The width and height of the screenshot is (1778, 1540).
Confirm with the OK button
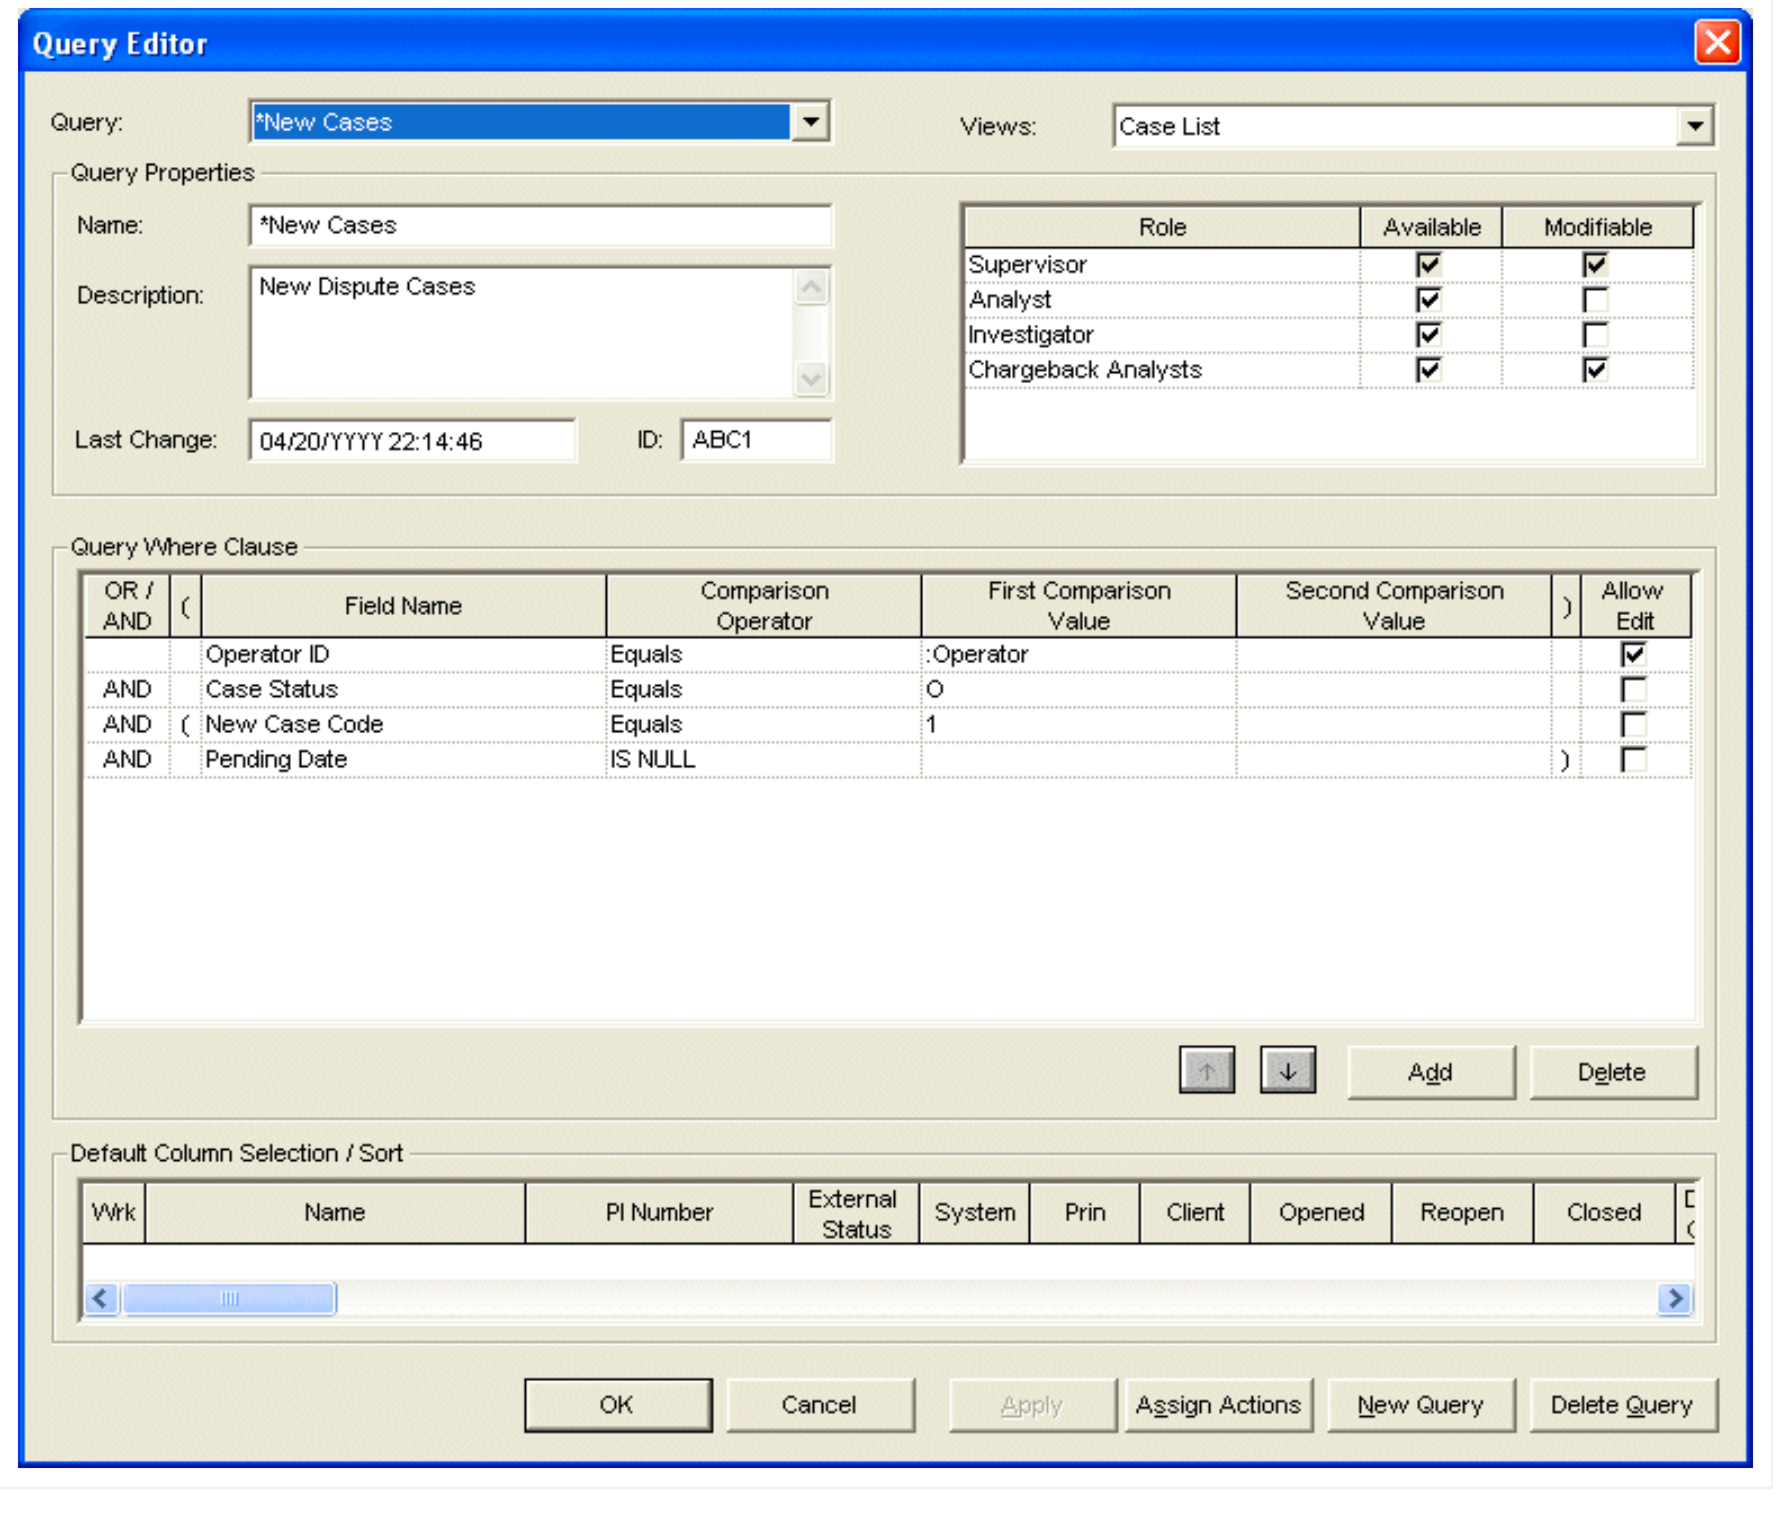point(617,1404)
